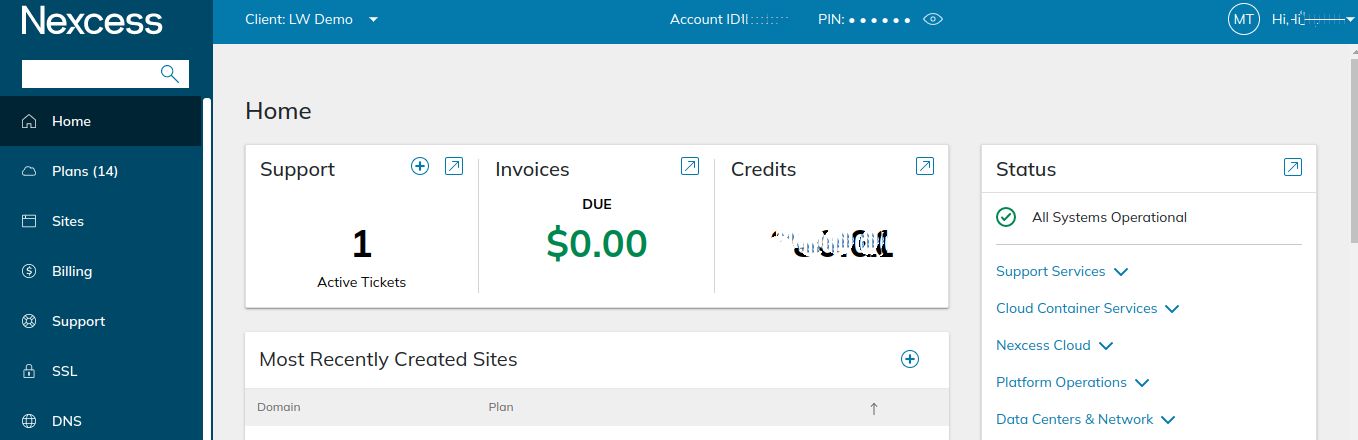Click the Plan column header
Viewport: 1358px width, 440px height.
[x=501, y=407]
